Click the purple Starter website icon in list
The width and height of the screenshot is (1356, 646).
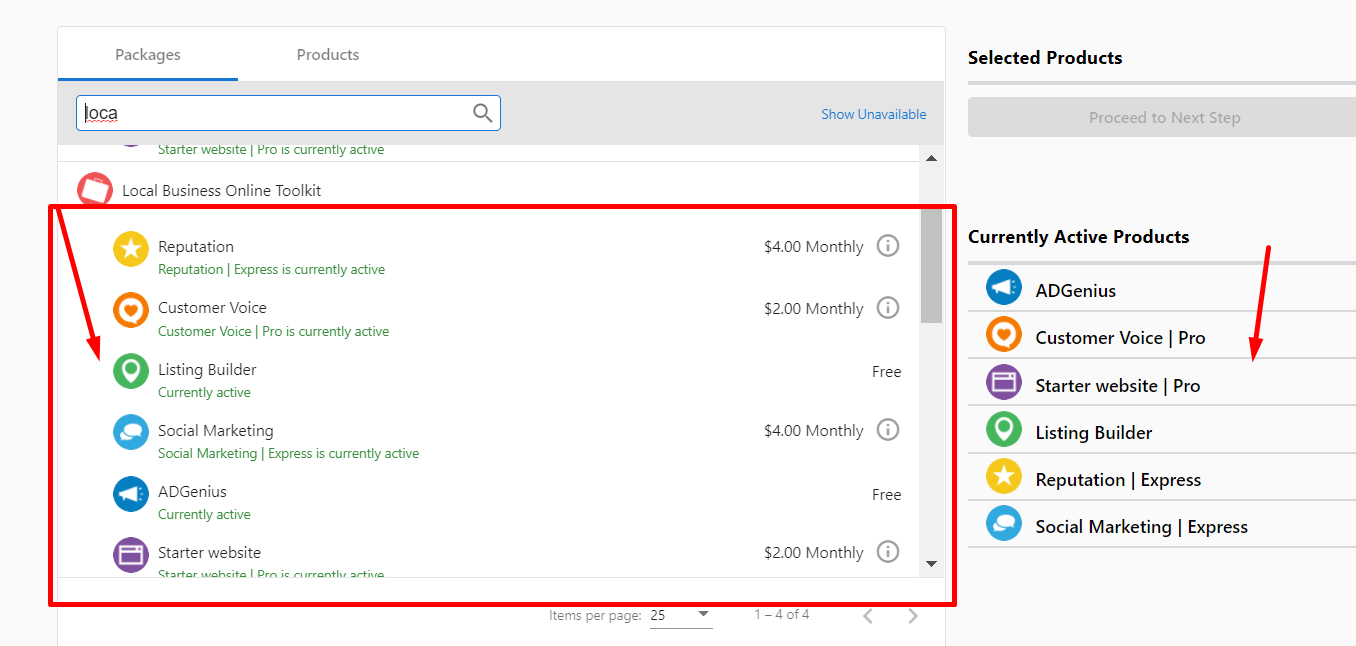[131, 555]
